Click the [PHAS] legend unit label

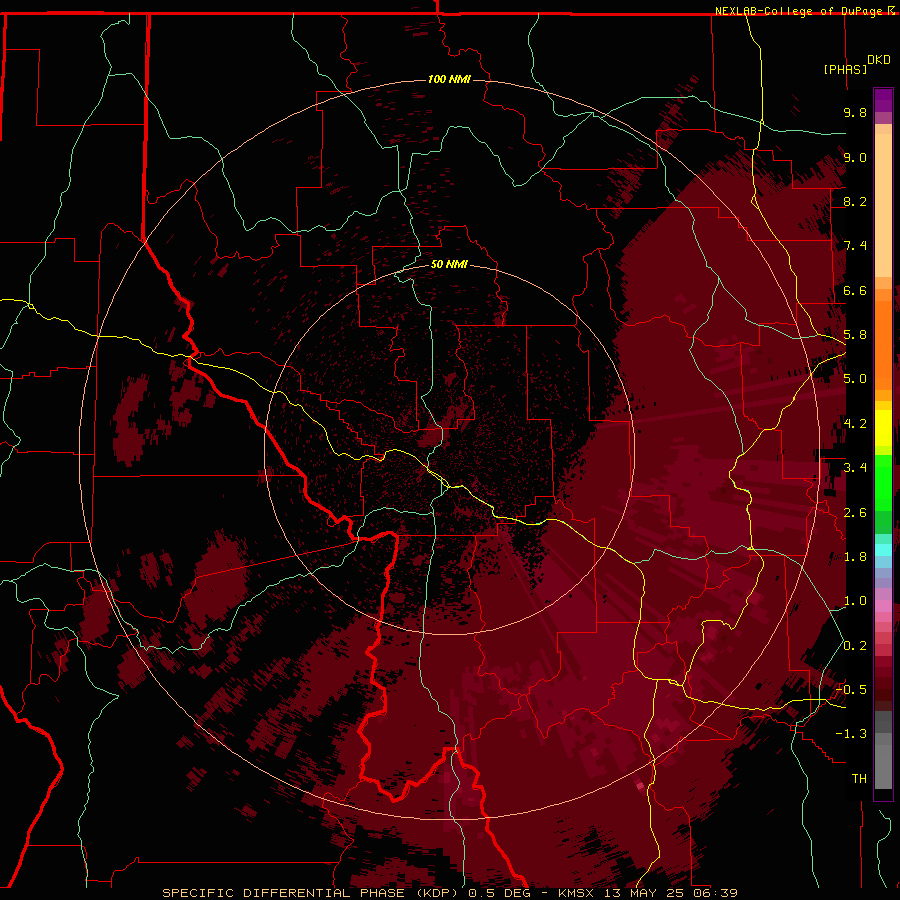[x=845, y=70]
